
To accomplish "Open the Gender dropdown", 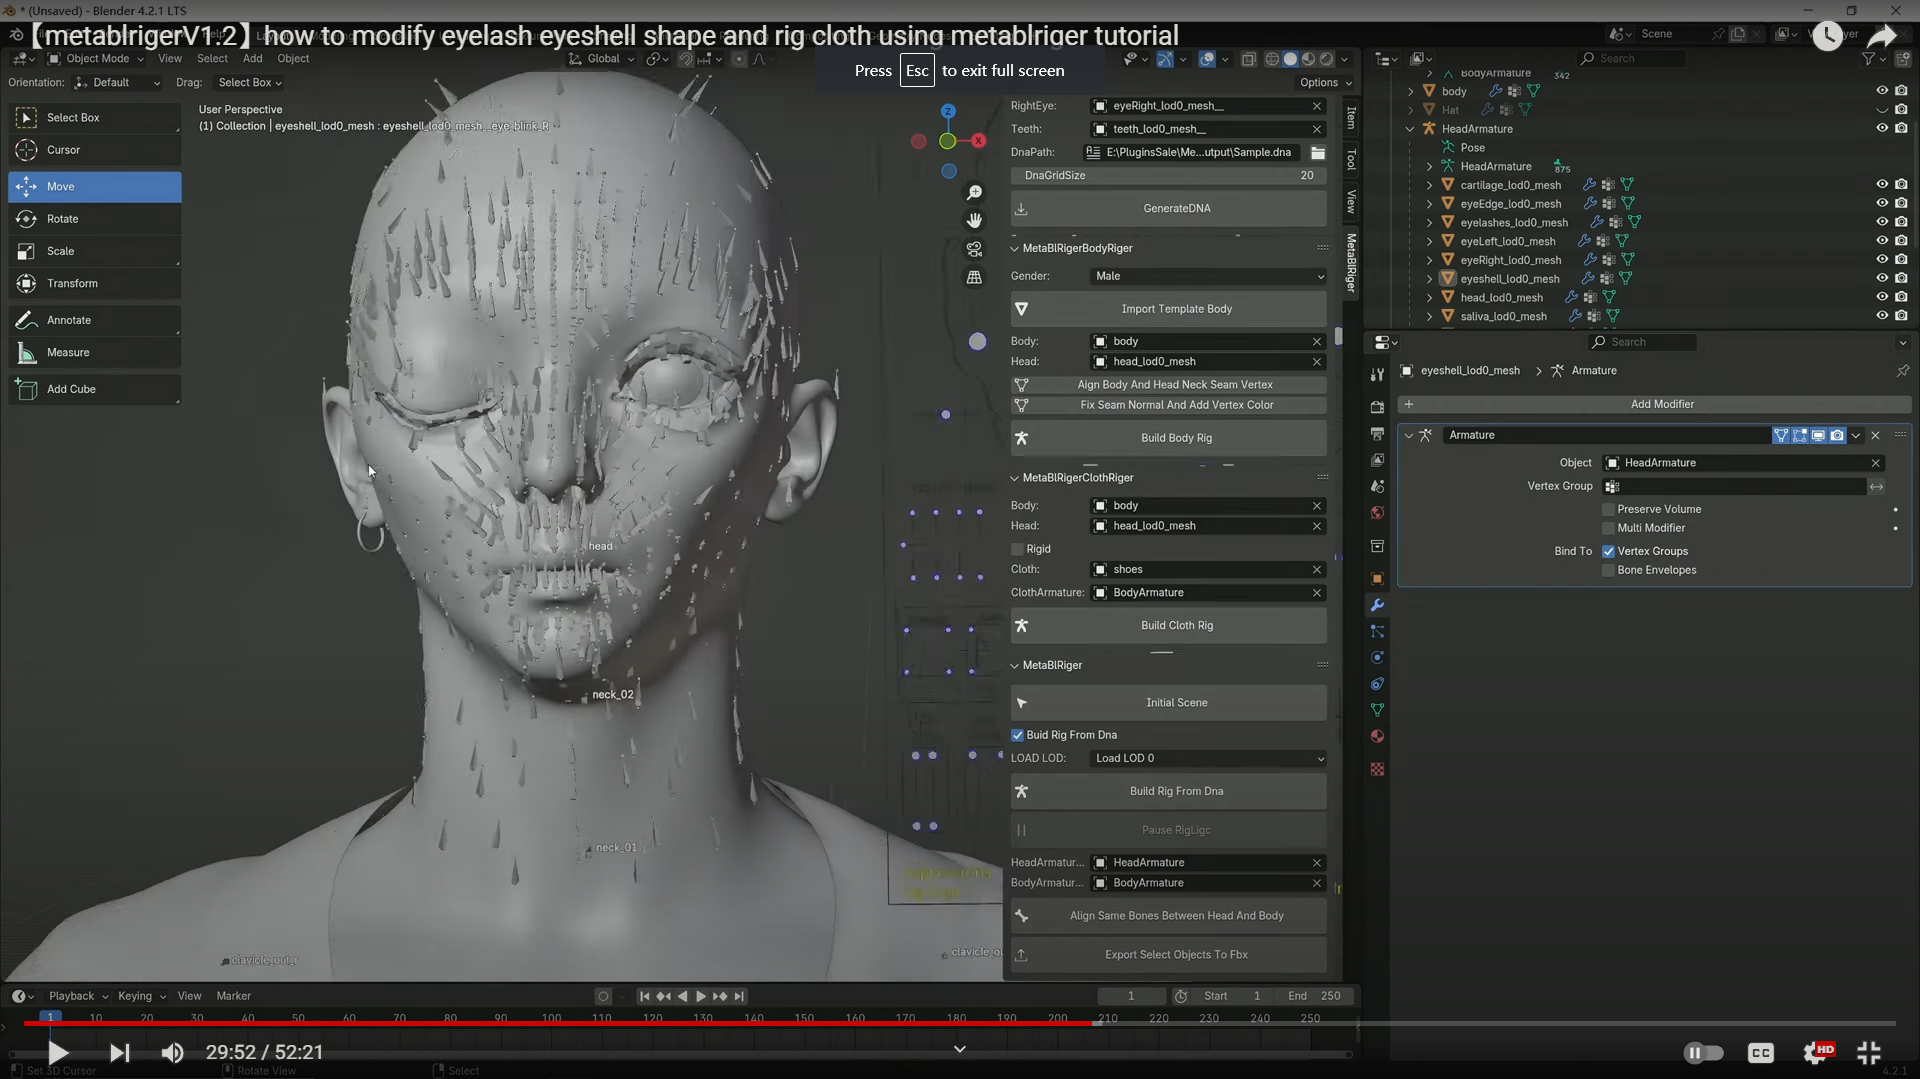I will 1208,276.
